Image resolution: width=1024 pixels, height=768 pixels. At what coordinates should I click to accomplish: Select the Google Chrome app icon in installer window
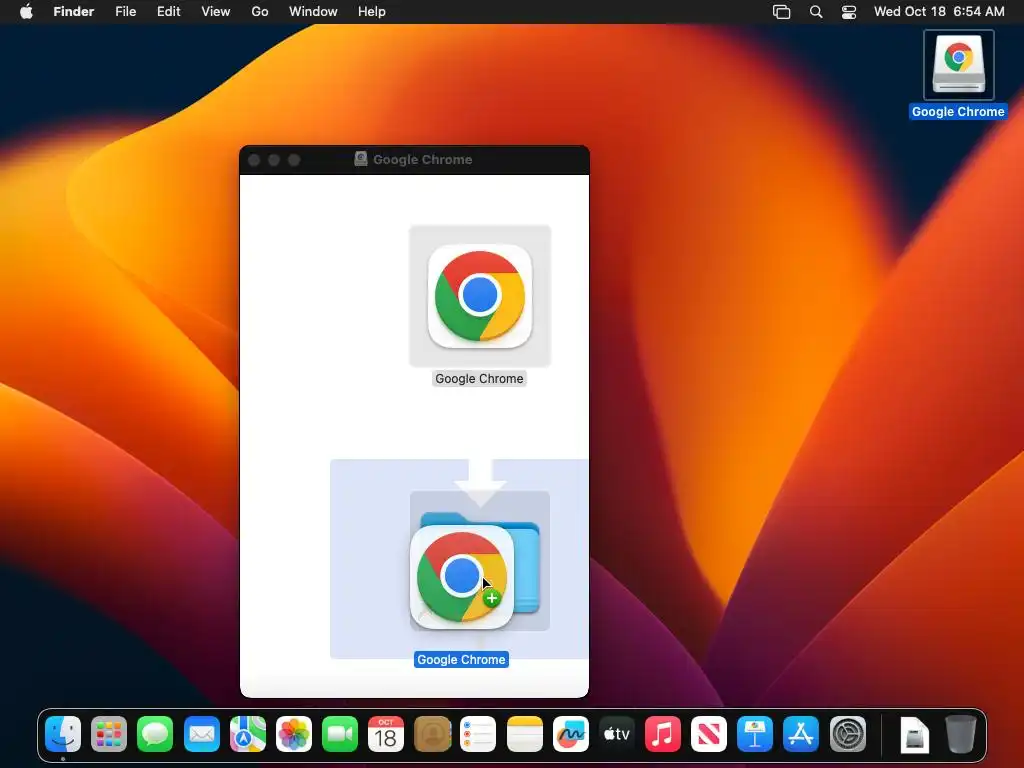[x=480, y=296]
